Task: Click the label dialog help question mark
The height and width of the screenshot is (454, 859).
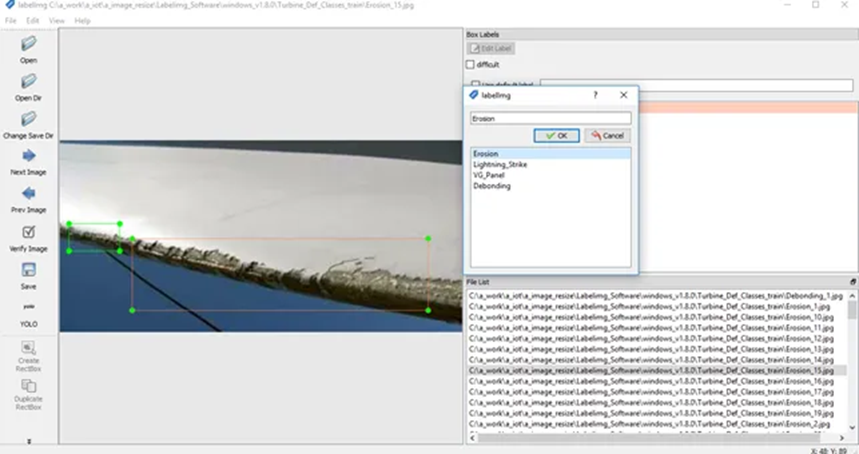Action: click(x=595, y=95)
